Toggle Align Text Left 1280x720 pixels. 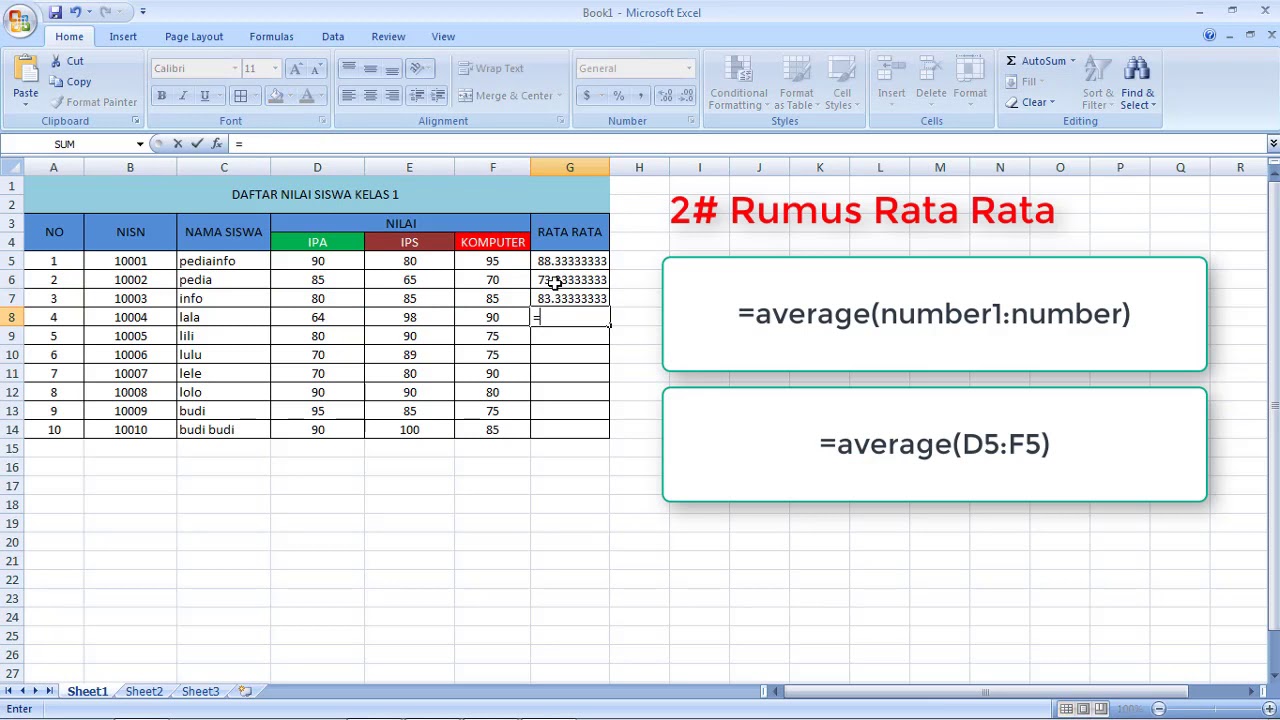(x=348, y=96)
